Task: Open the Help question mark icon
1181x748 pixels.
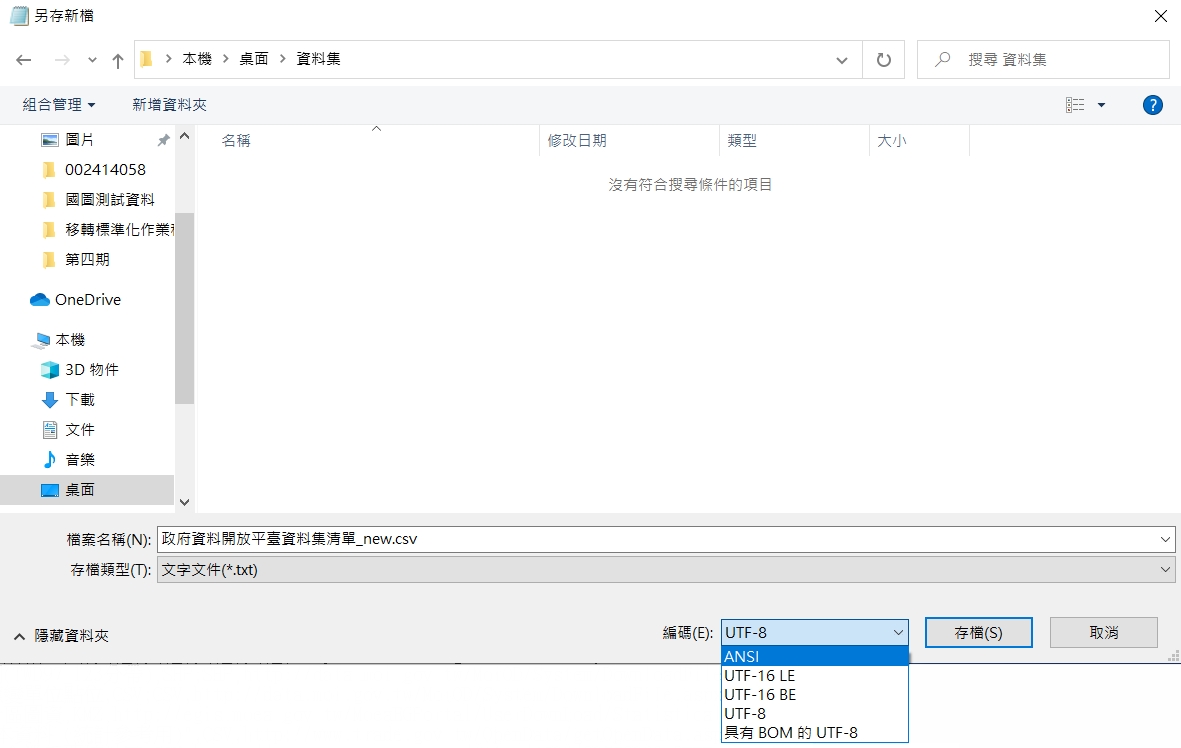Action: 1152,105
